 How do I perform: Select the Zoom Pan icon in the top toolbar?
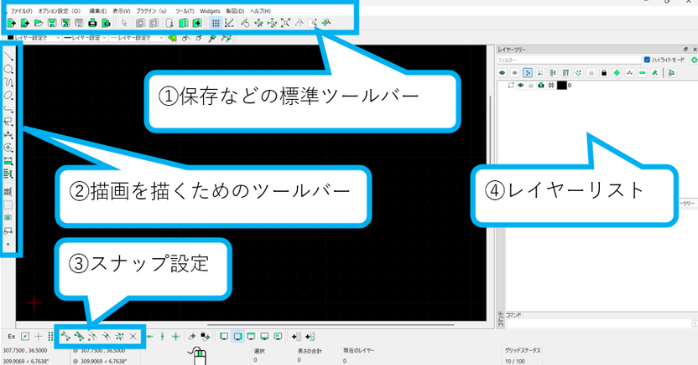click(326, 23)
